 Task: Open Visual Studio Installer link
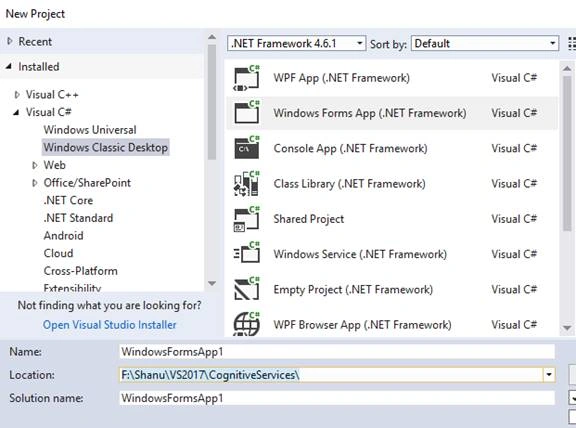tap(109, 325)
